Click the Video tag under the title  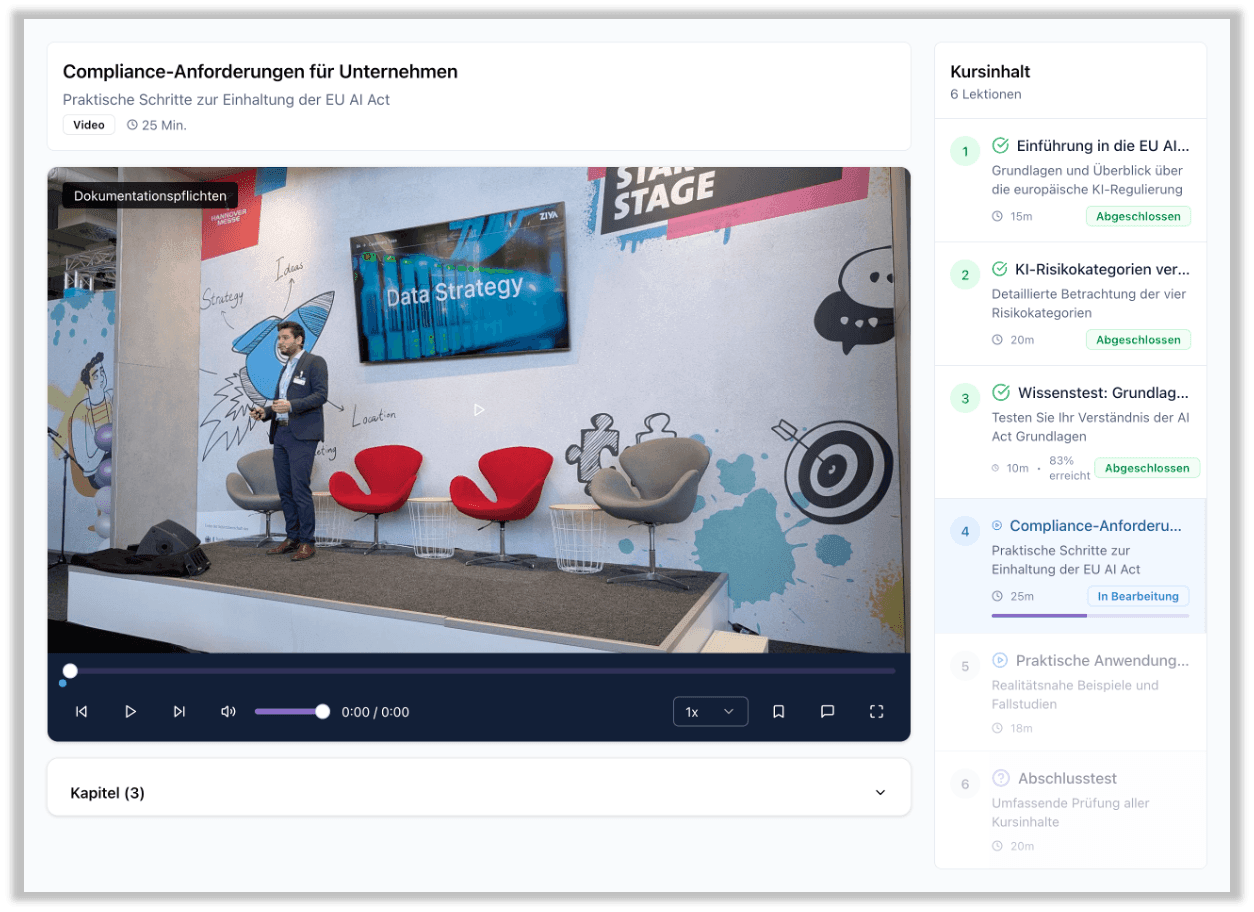point(89,125)
